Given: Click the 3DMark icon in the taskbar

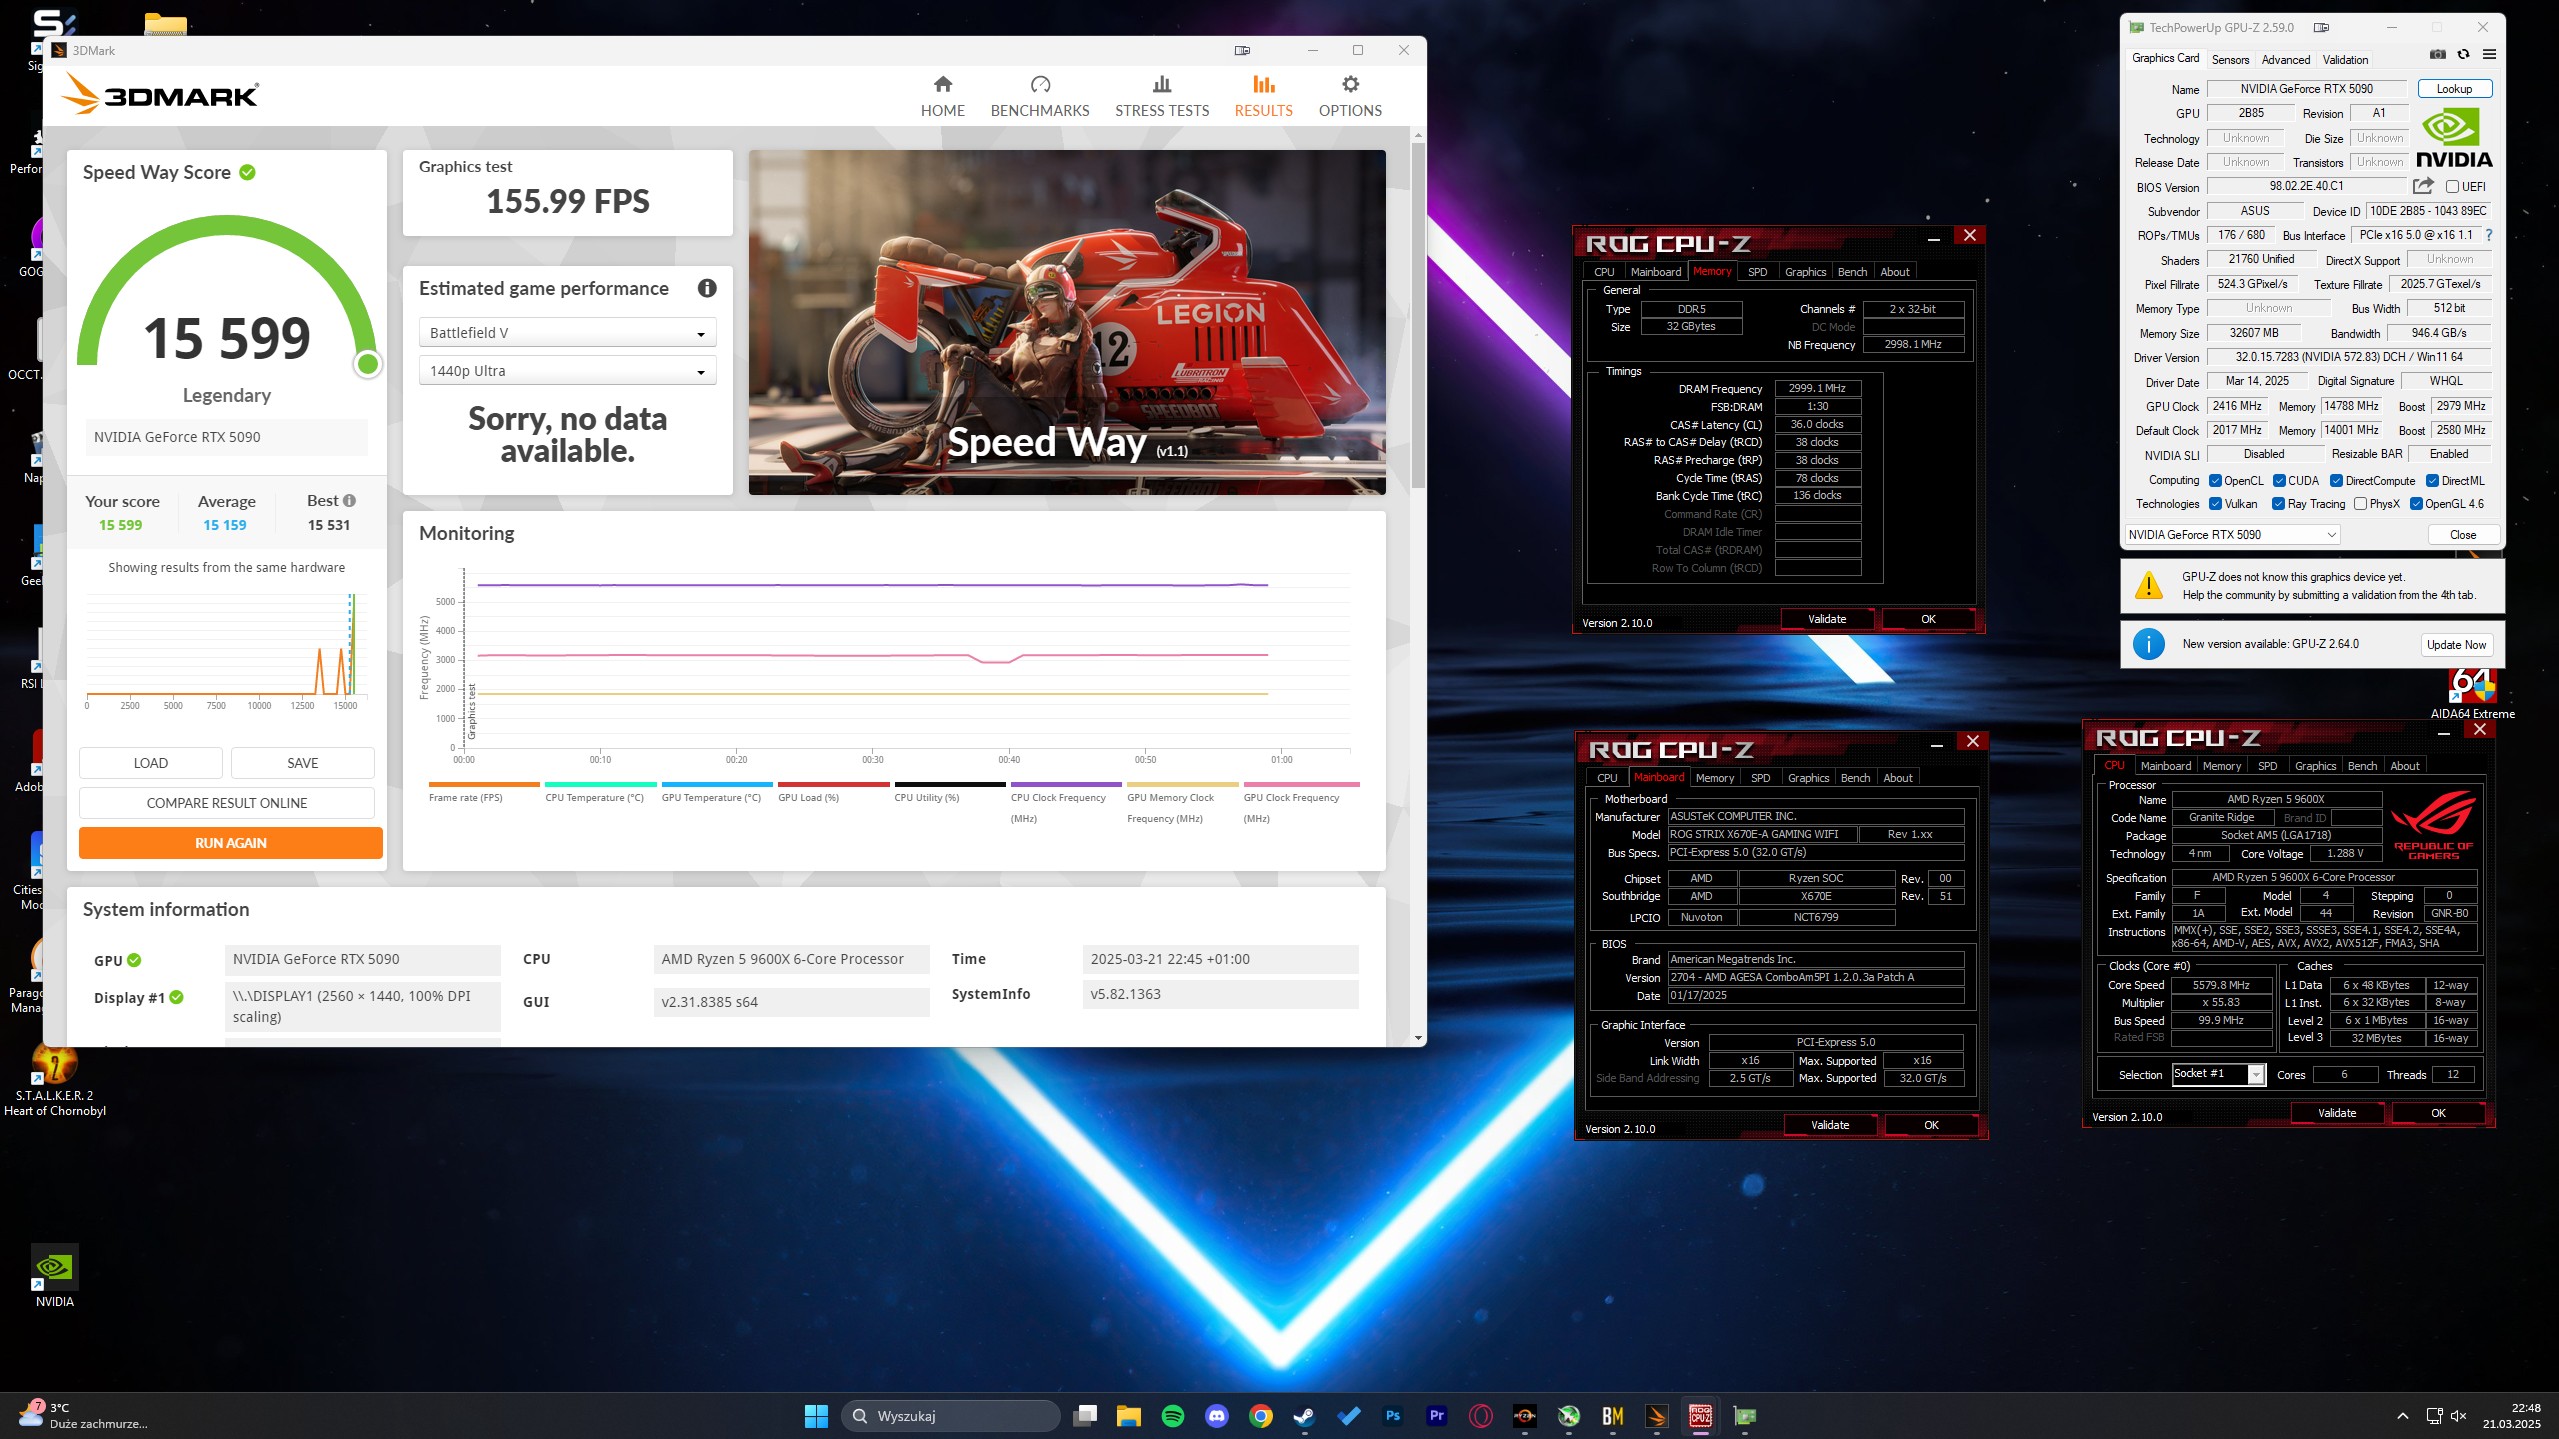Looking at the screenshot, I should click(1656, 1416).
